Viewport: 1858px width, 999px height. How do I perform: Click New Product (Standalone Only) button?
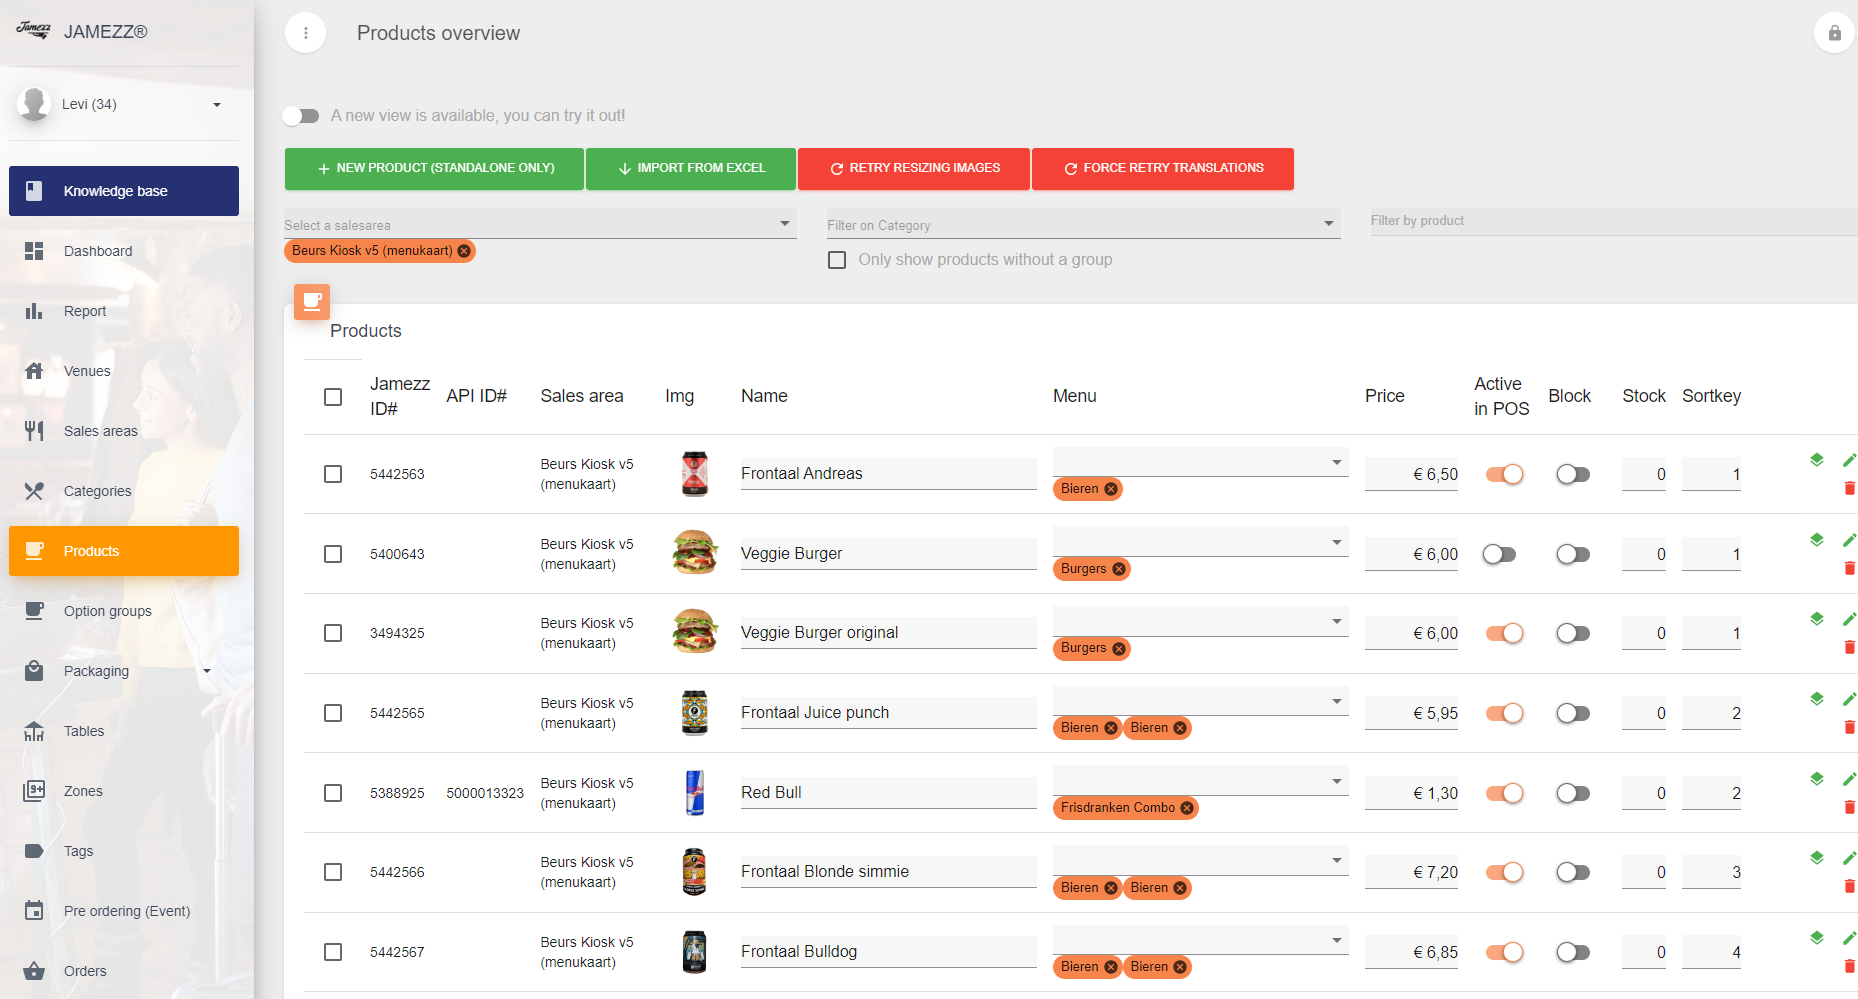click(434, 169)
